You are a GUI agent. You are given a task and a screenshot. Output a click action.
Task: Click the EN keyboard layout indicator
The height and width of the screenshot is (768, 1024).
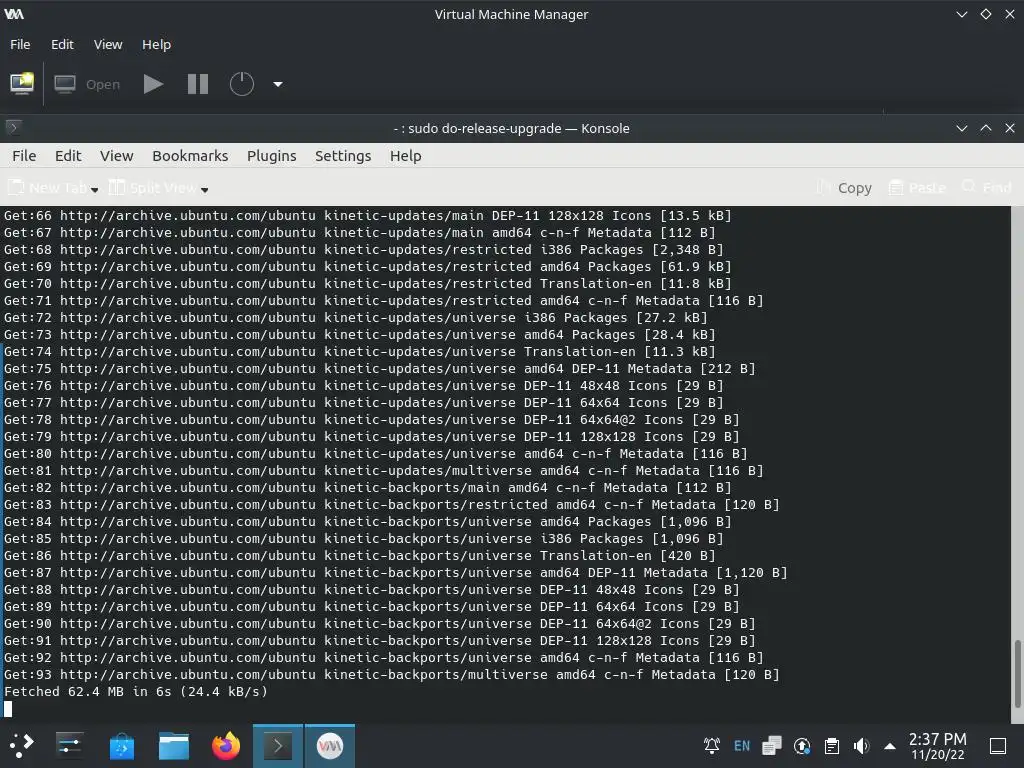tap(742, 745)
